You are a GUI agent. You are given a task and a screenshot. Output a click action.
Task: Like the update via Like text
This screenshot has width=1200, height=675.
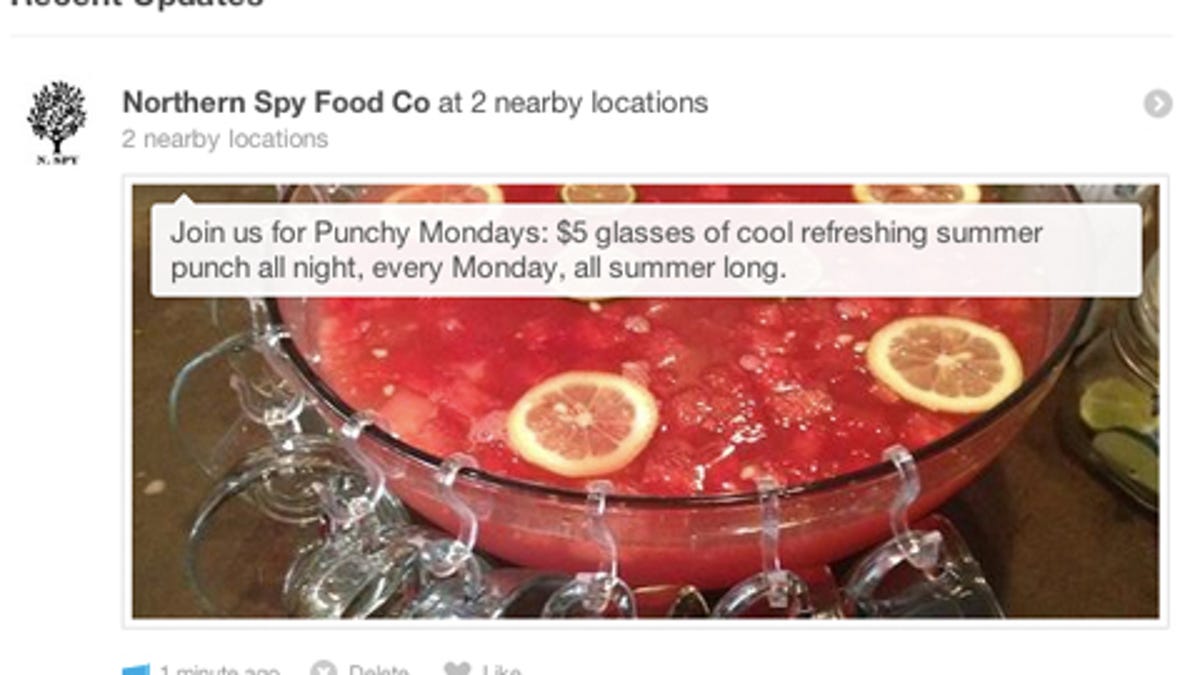(501, 671)
